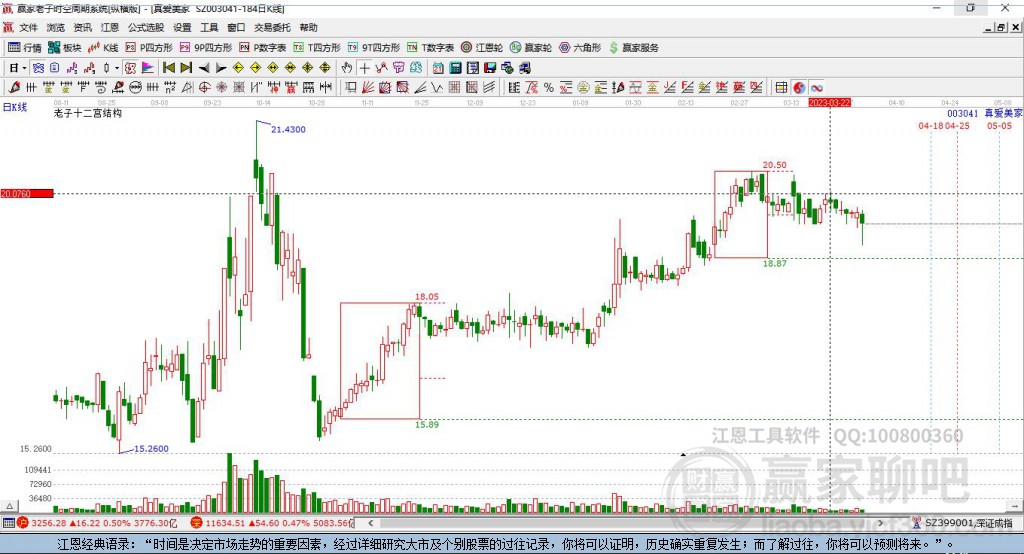
Task: Click the 11634.51 index status entry
Action: 273,523
